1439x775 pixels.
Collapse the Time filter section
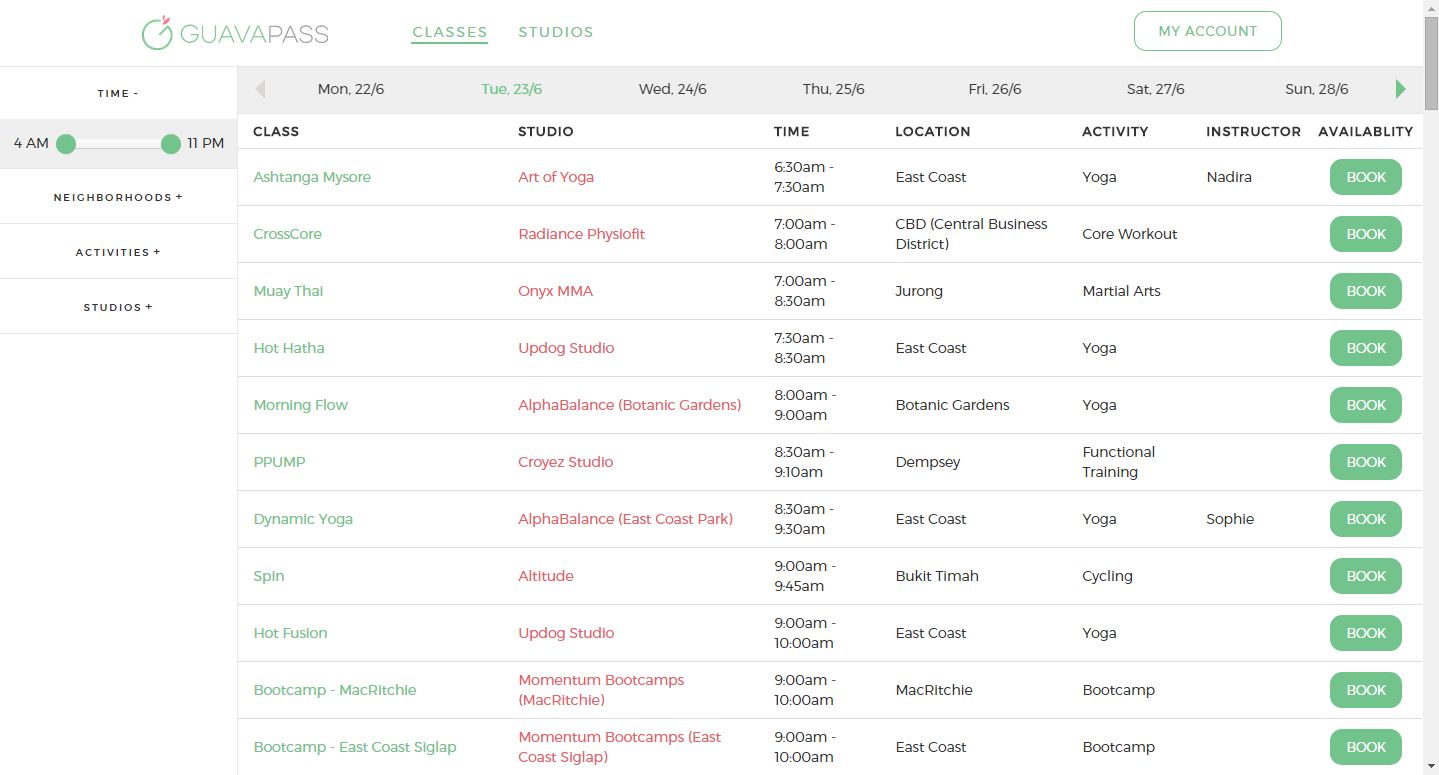[118, 93]
